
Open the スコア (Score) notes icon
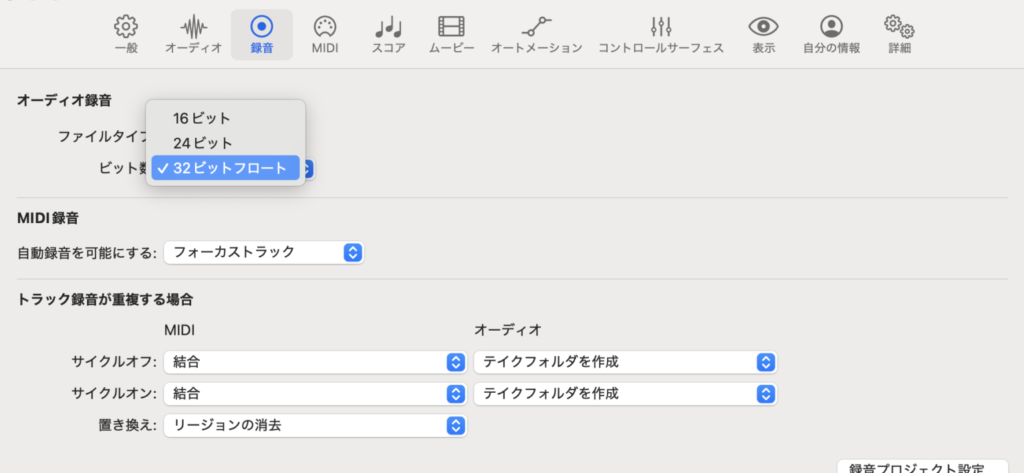pos(388,33)
